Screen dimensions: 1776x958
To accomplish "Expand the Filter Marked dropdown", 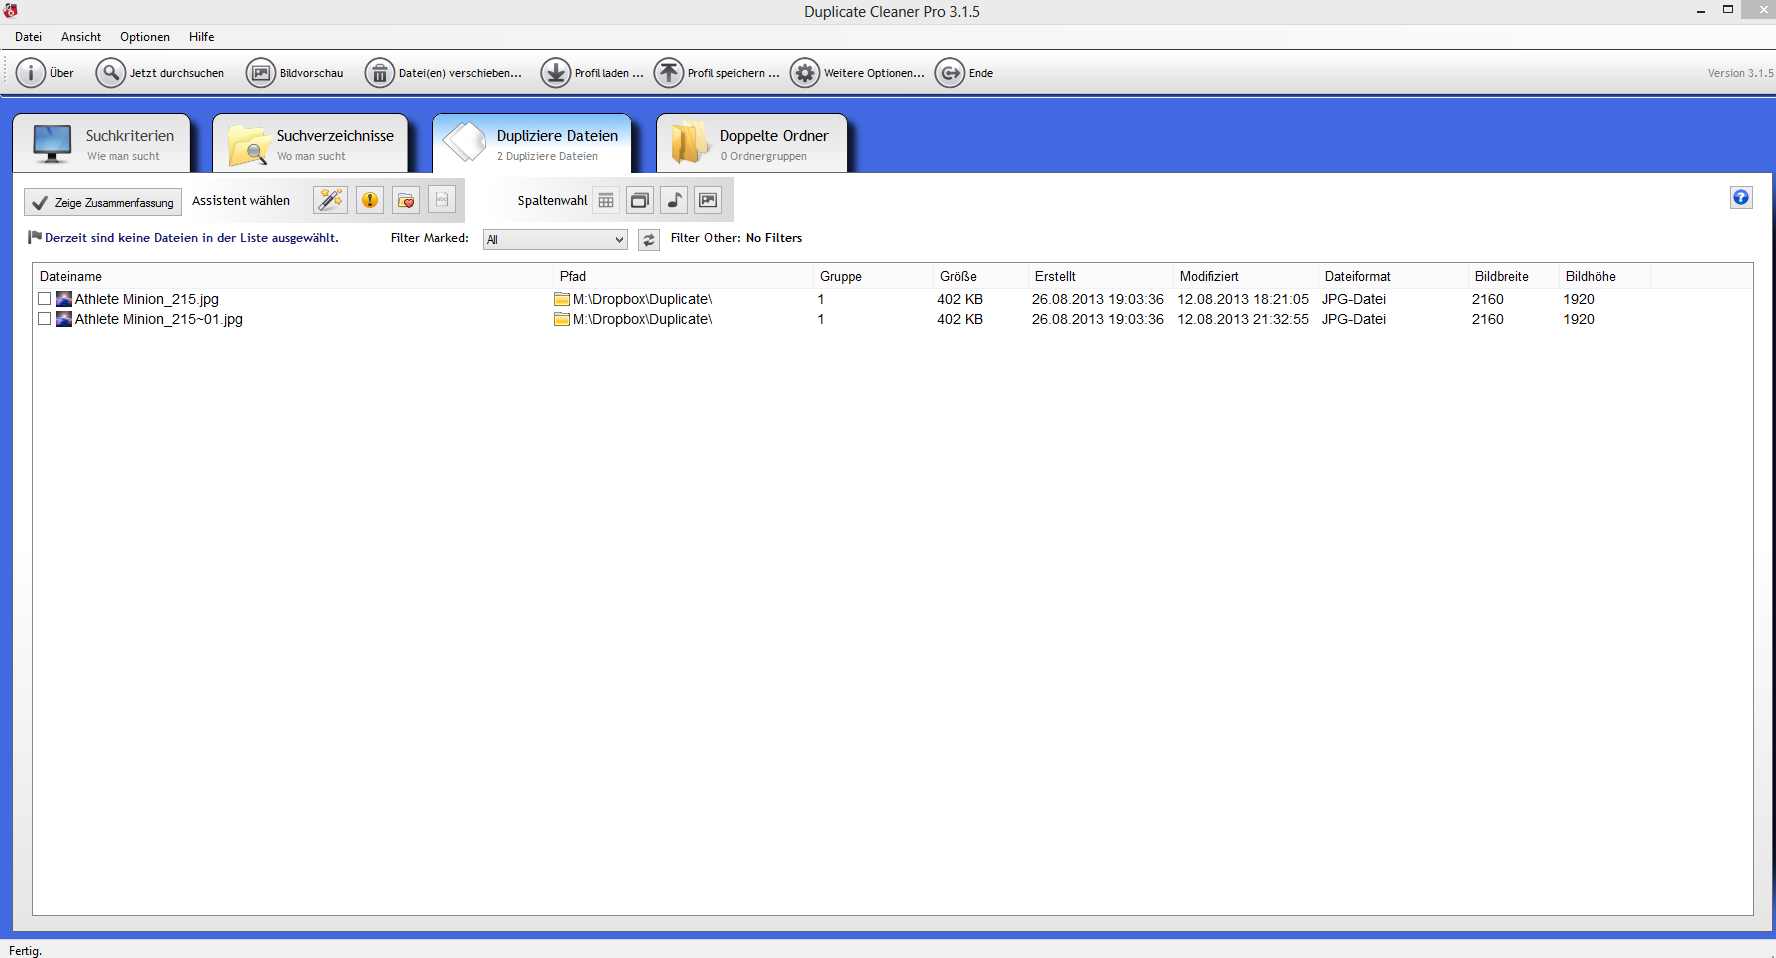I will coord(555,240).
